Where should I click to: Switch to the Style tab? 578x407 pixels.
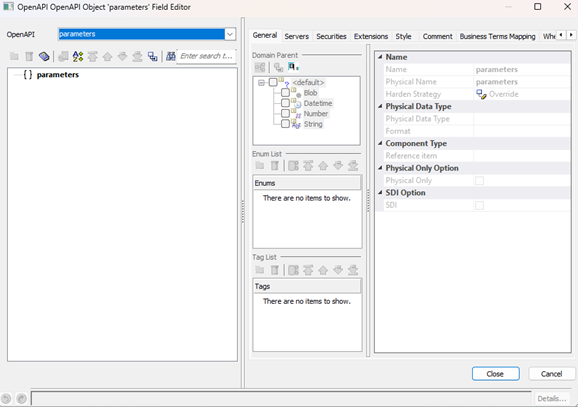403,36
